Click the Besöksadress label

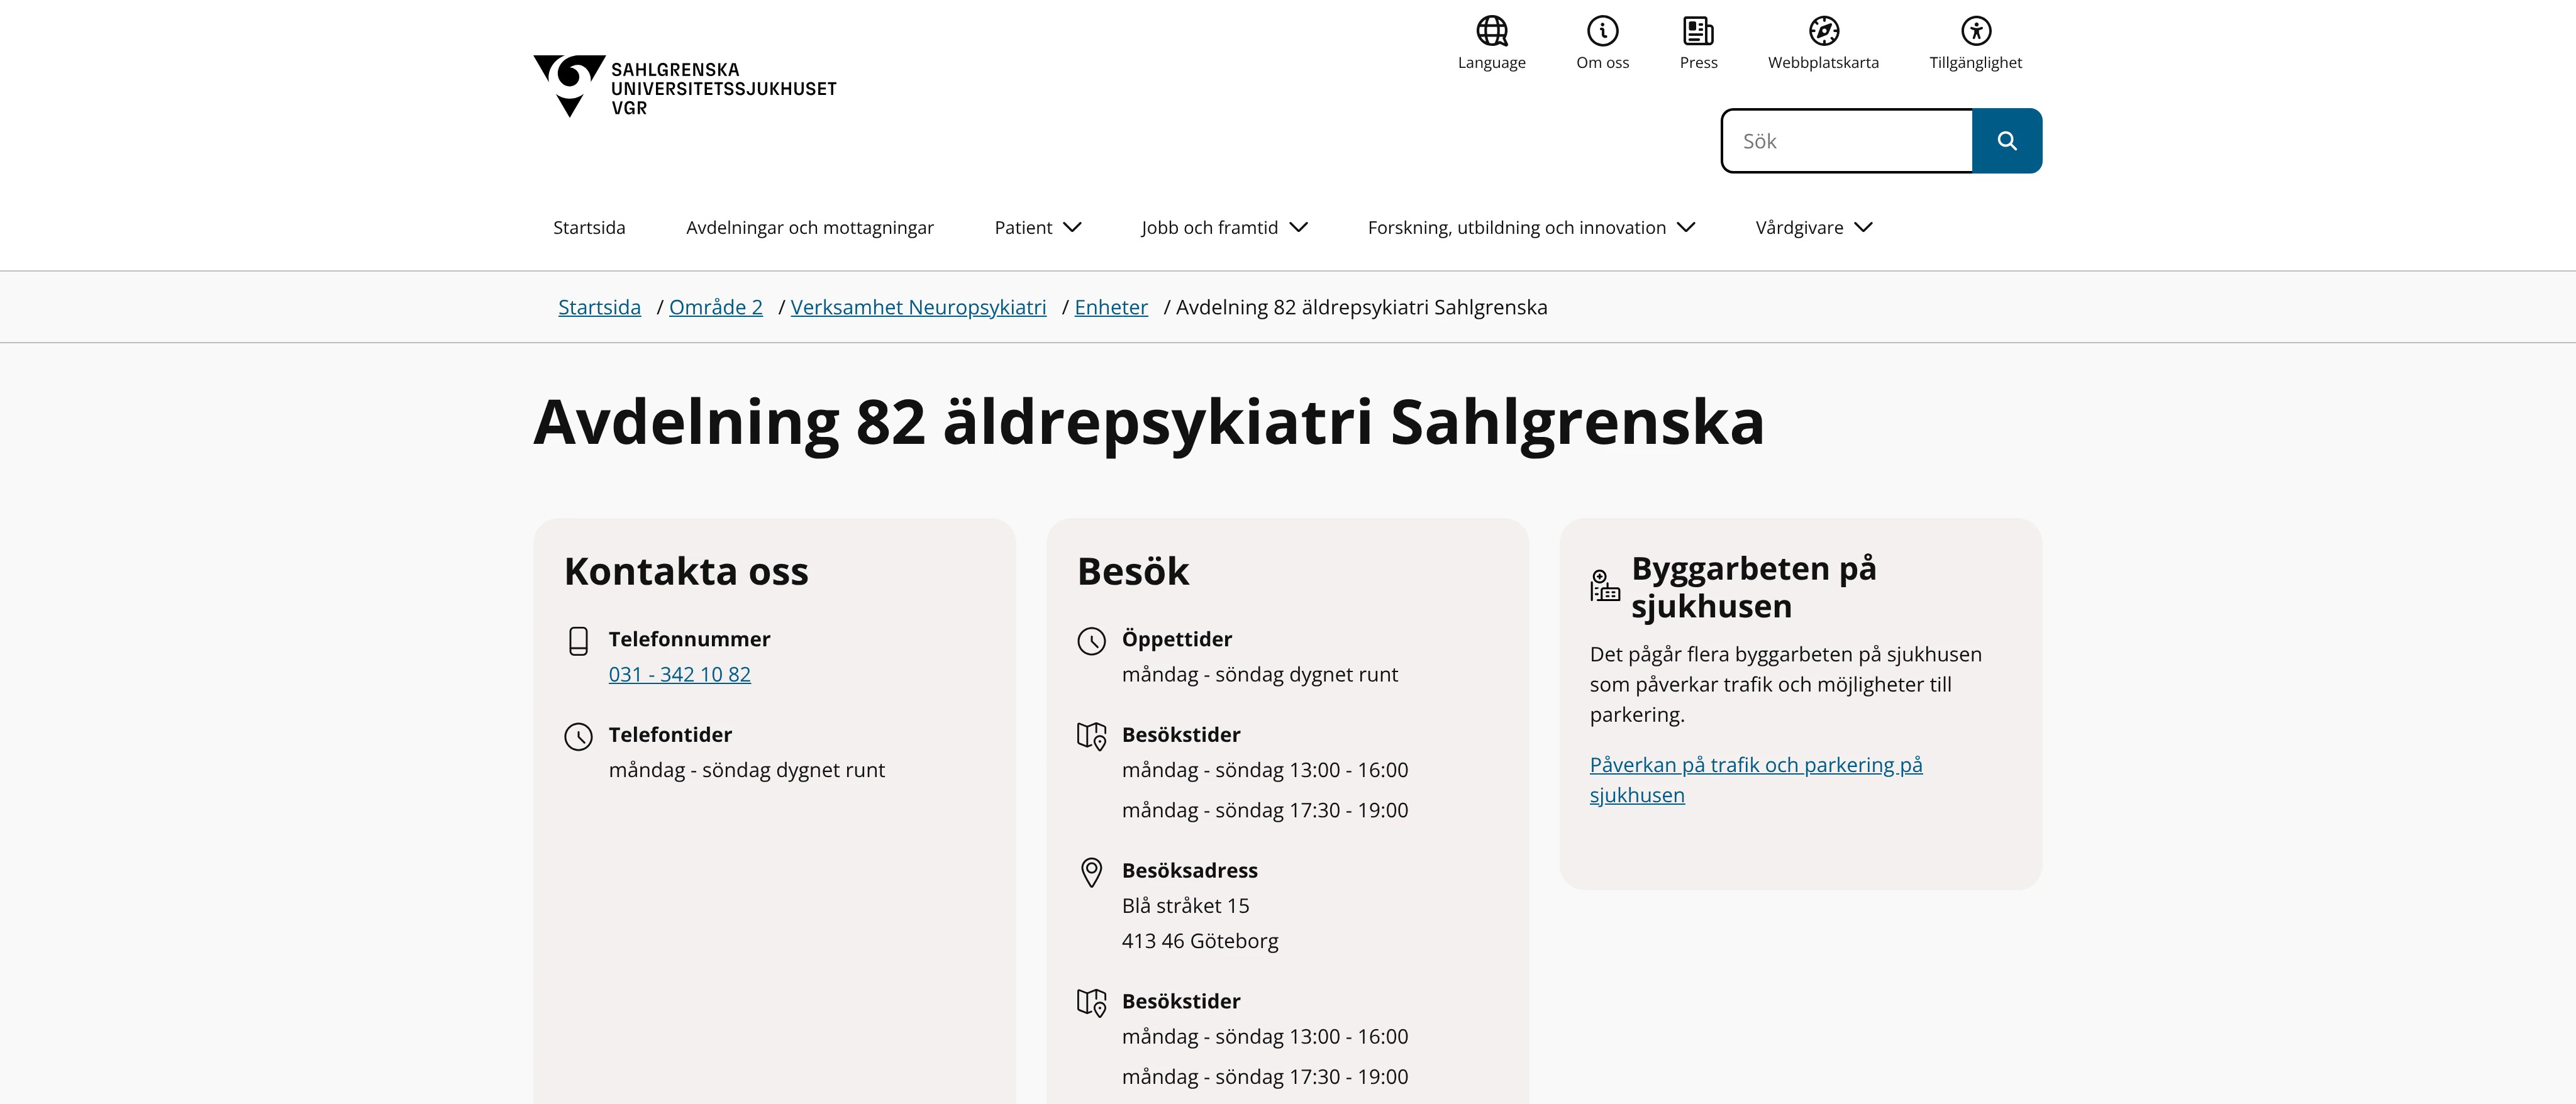[x=1189, y=870]
